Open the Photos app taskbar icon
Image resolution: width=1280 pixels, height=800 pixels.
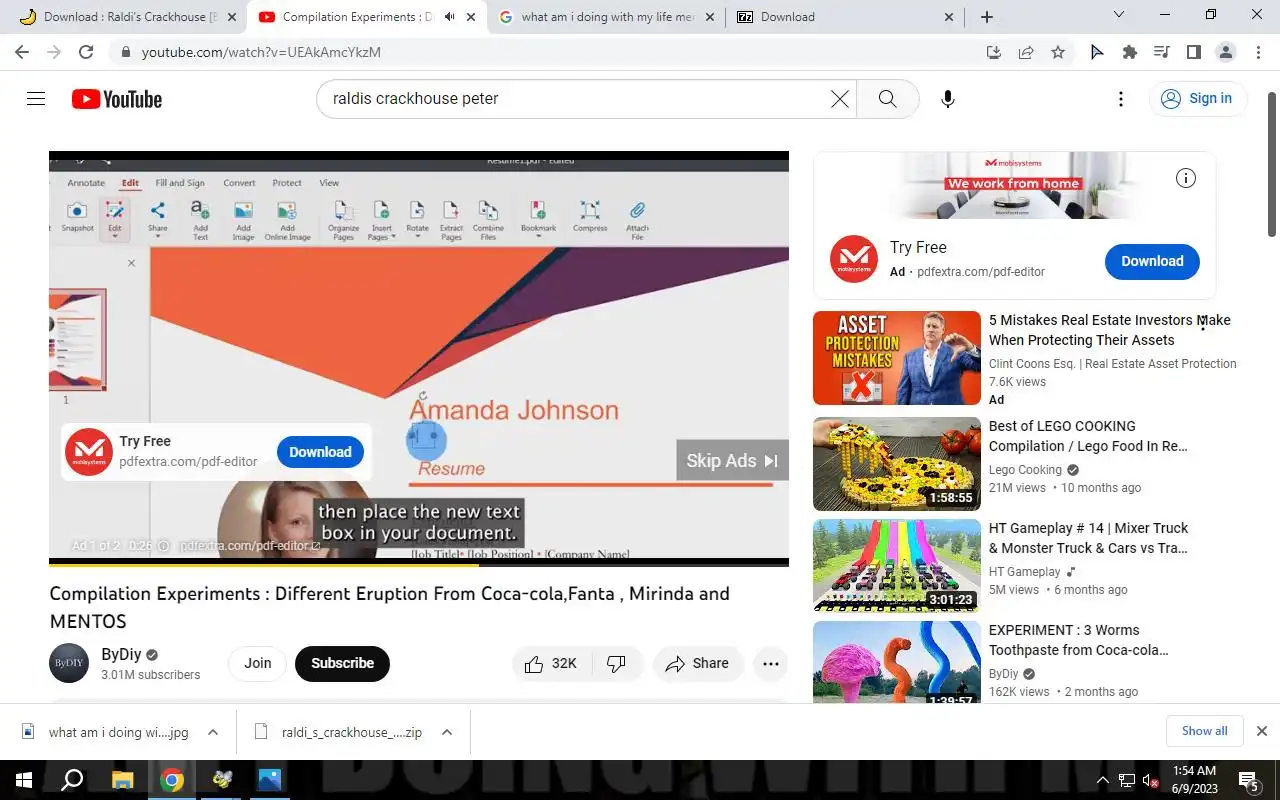click(x=270, y=780)
